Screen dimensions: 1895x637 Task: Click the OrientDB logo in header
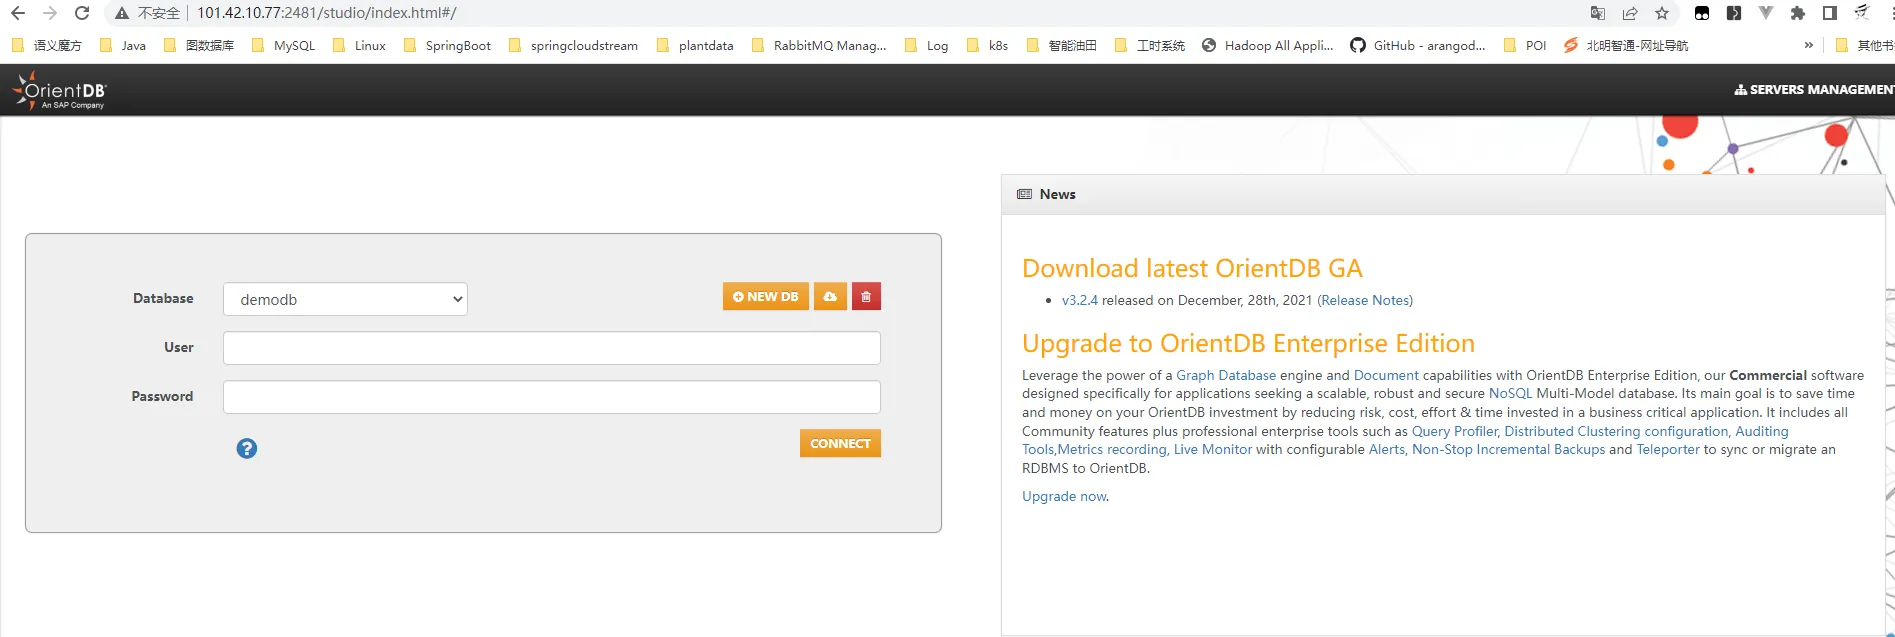click(60, 91)
